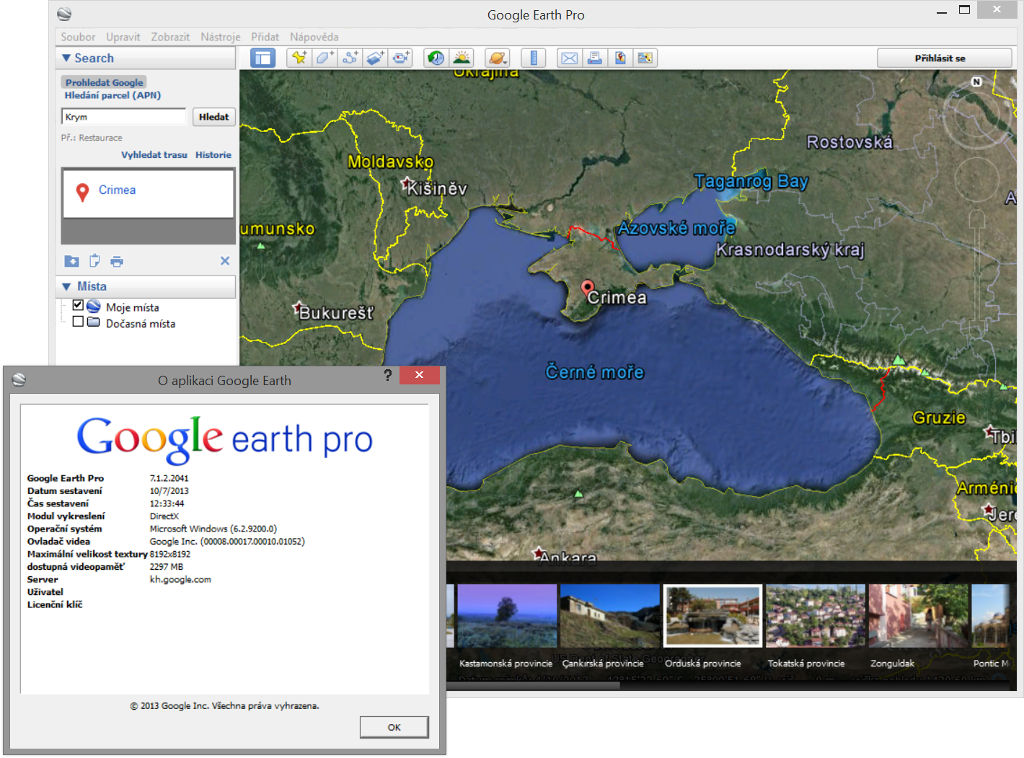Click the Taganrog Bay map label
1024x758 pixels.
751,182
